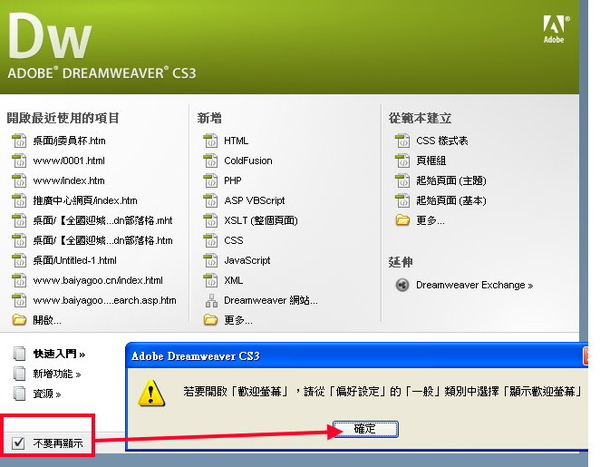Click the HTML new document icon
The width and height of the screenshot is (600, 467).
pos(210,141)
